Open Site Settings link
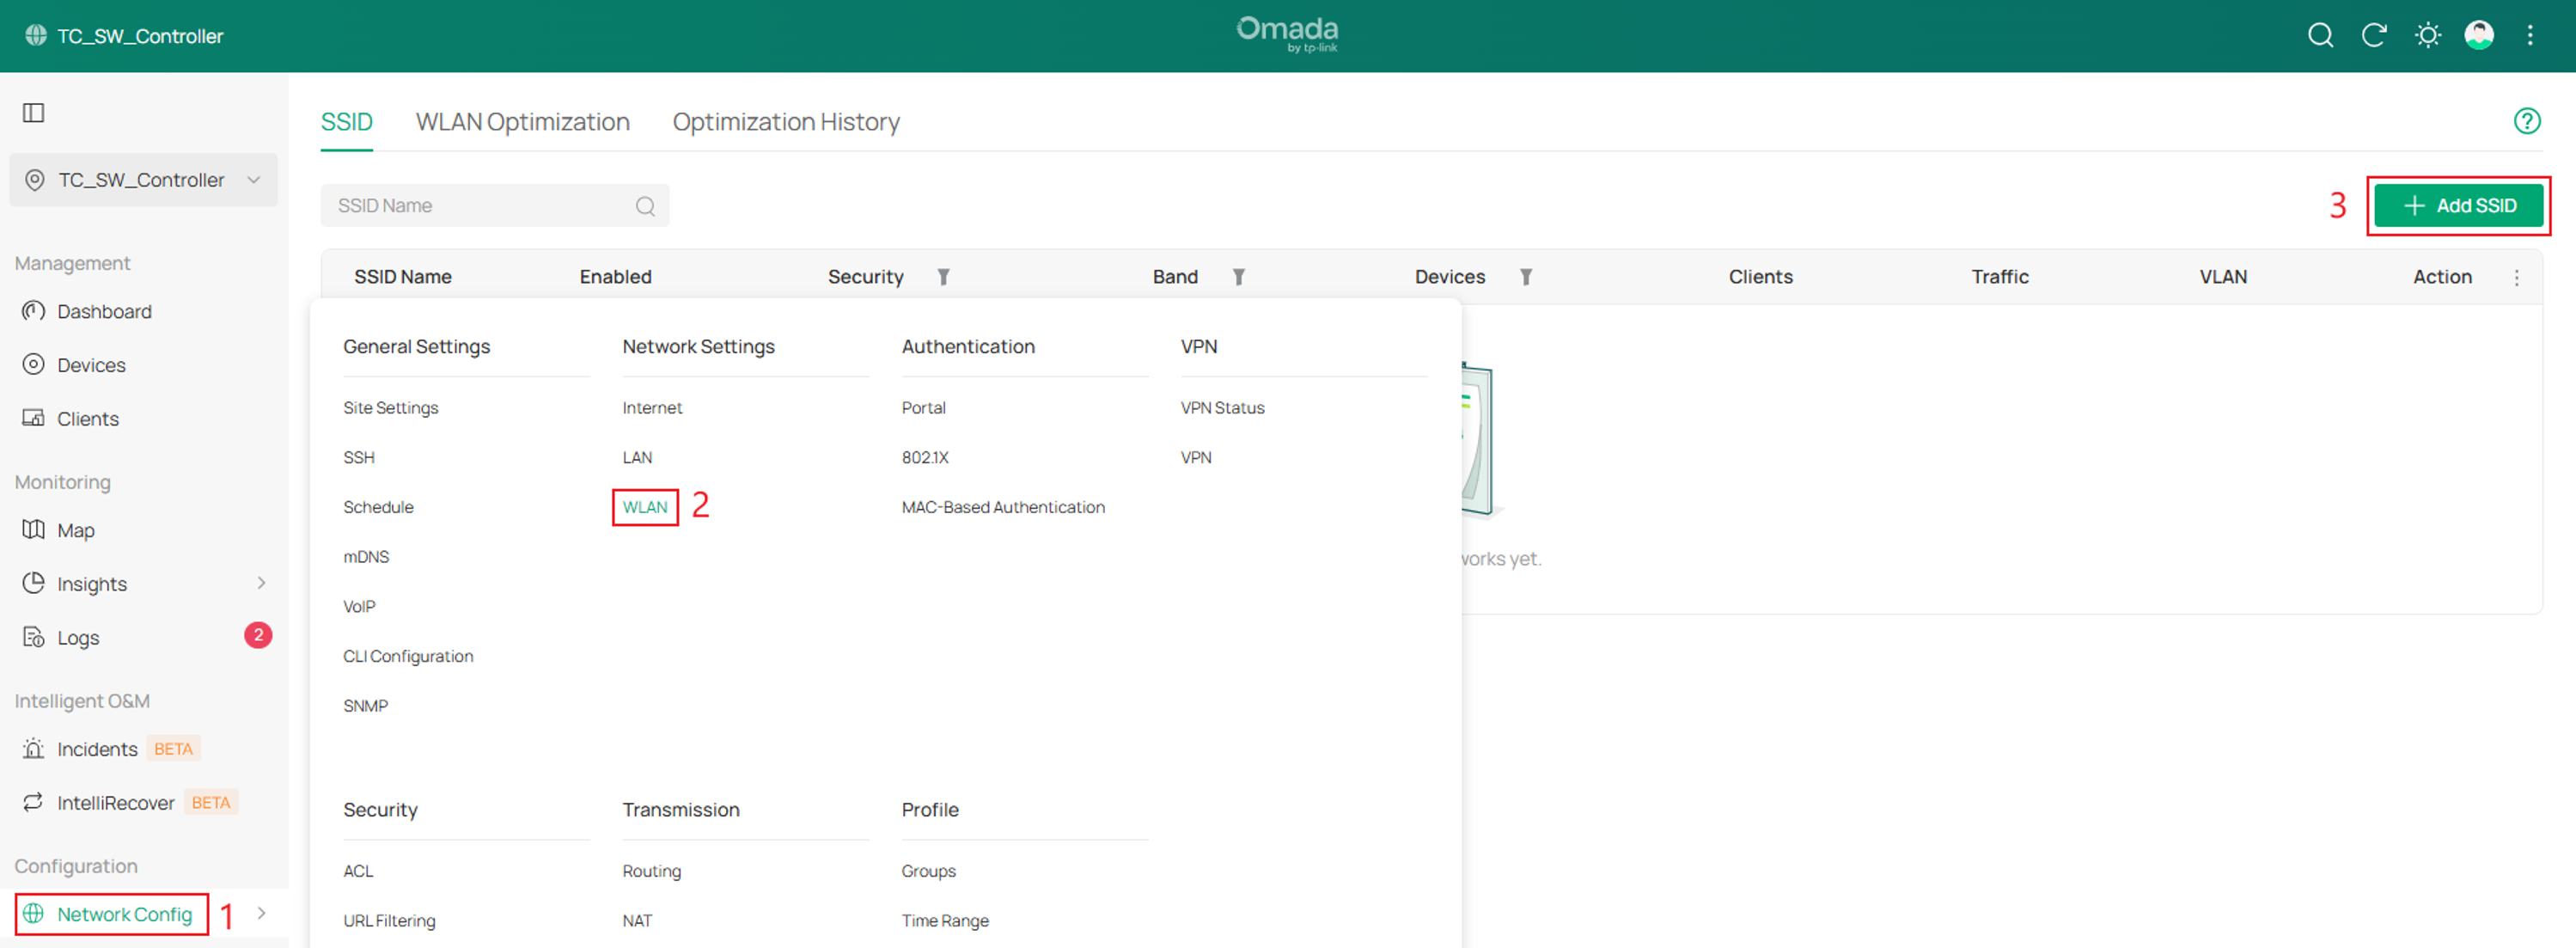2576x948 pixels. click(x=390, y=408)
